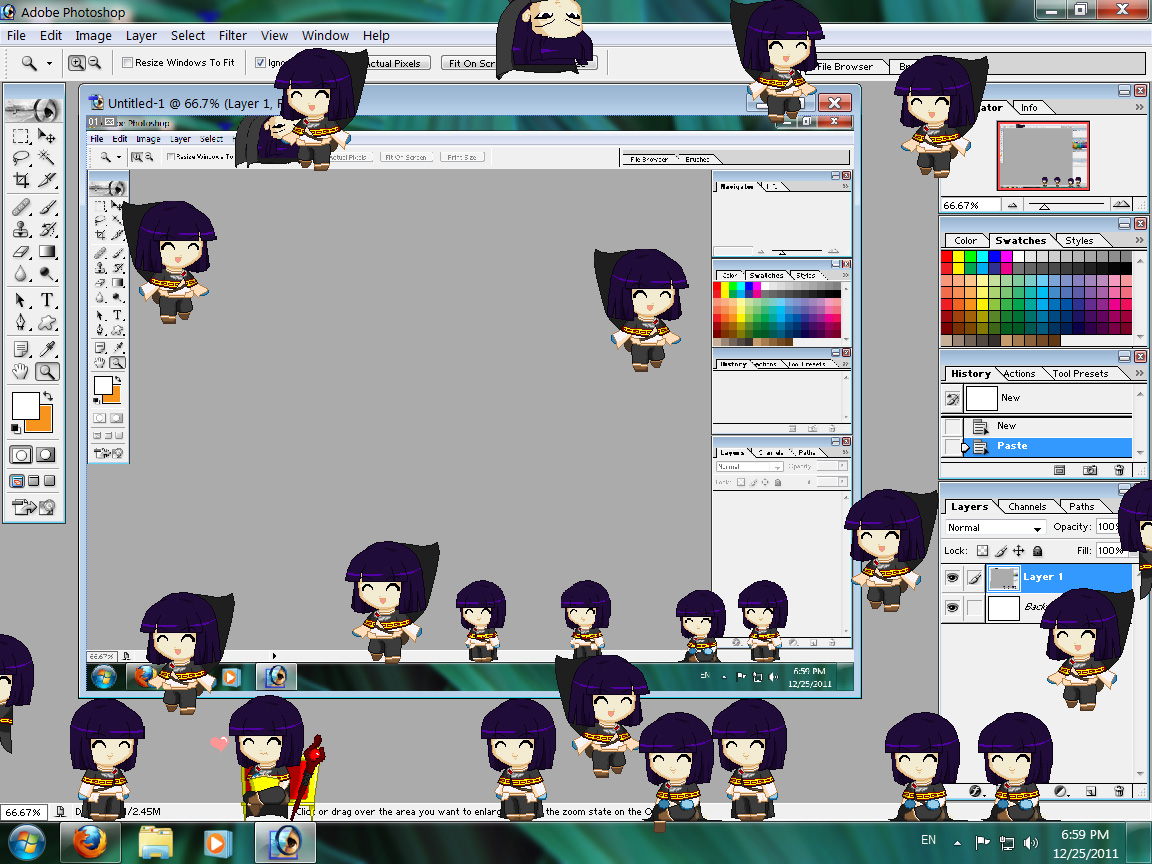
Task: Open the Swatches panel options menu arrow
Action: click(1140, 240)
